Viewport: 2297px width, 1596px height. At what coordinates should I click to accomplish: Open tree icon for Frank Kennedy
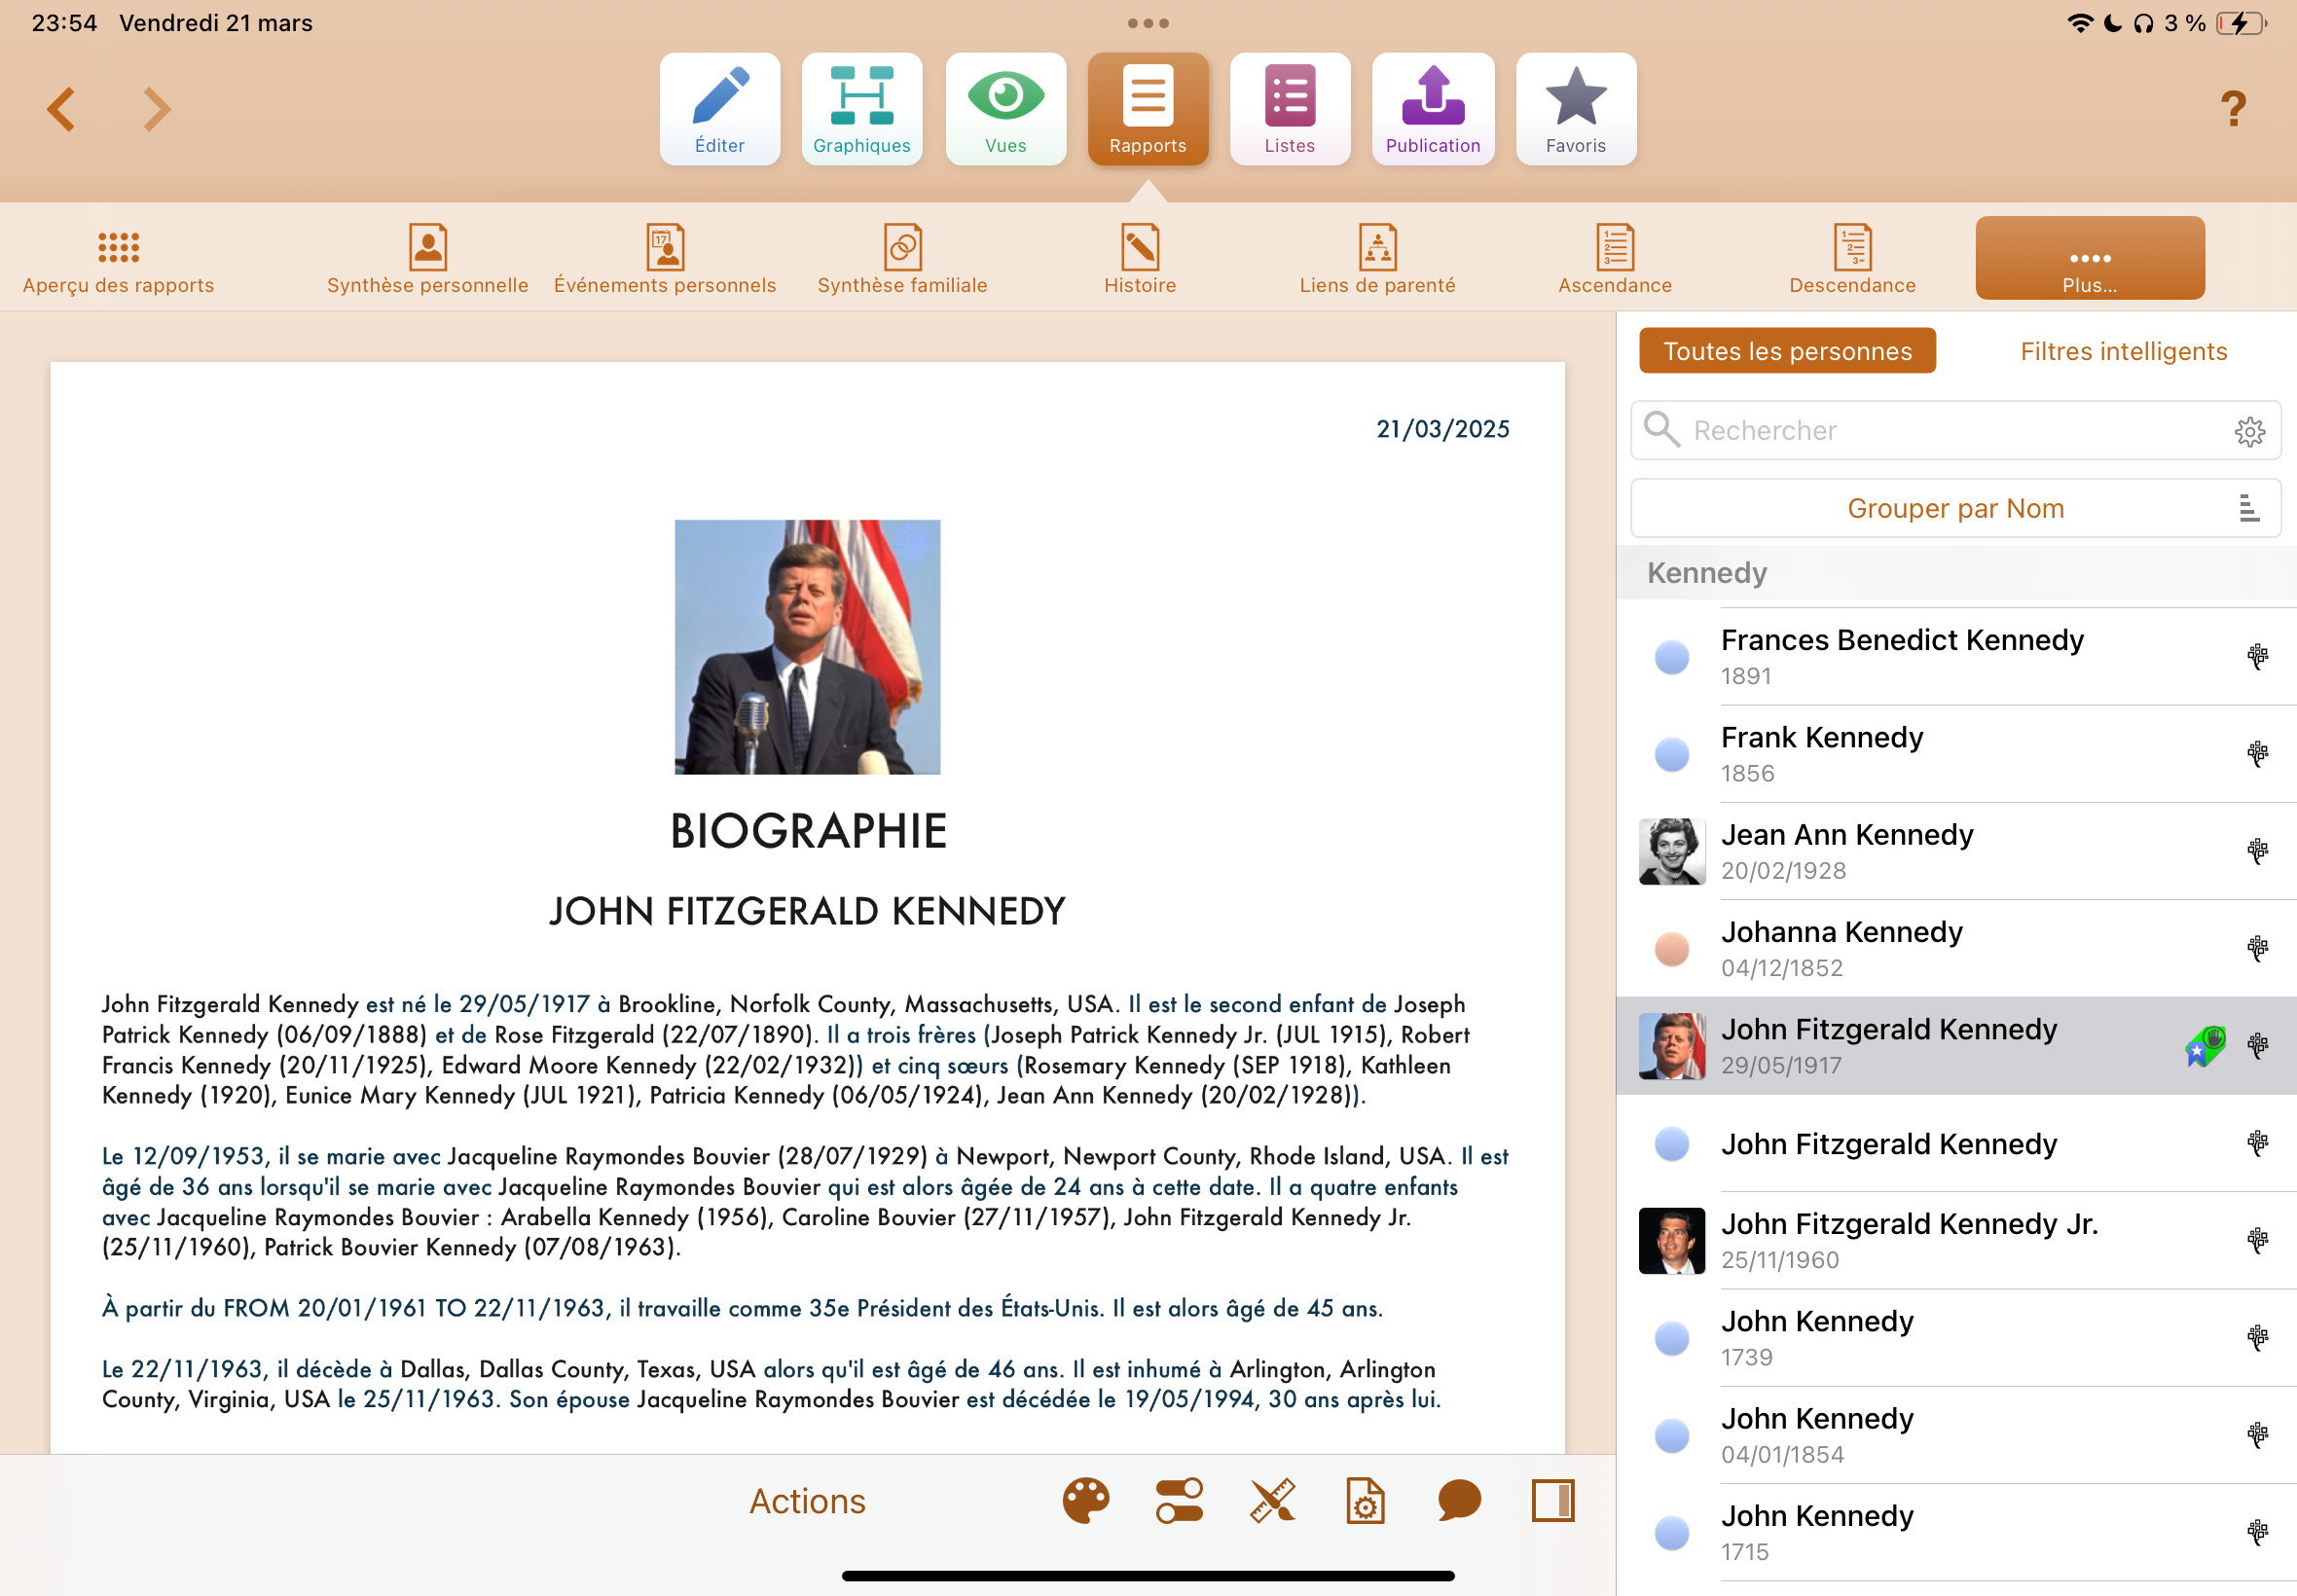pos(2257,753)
